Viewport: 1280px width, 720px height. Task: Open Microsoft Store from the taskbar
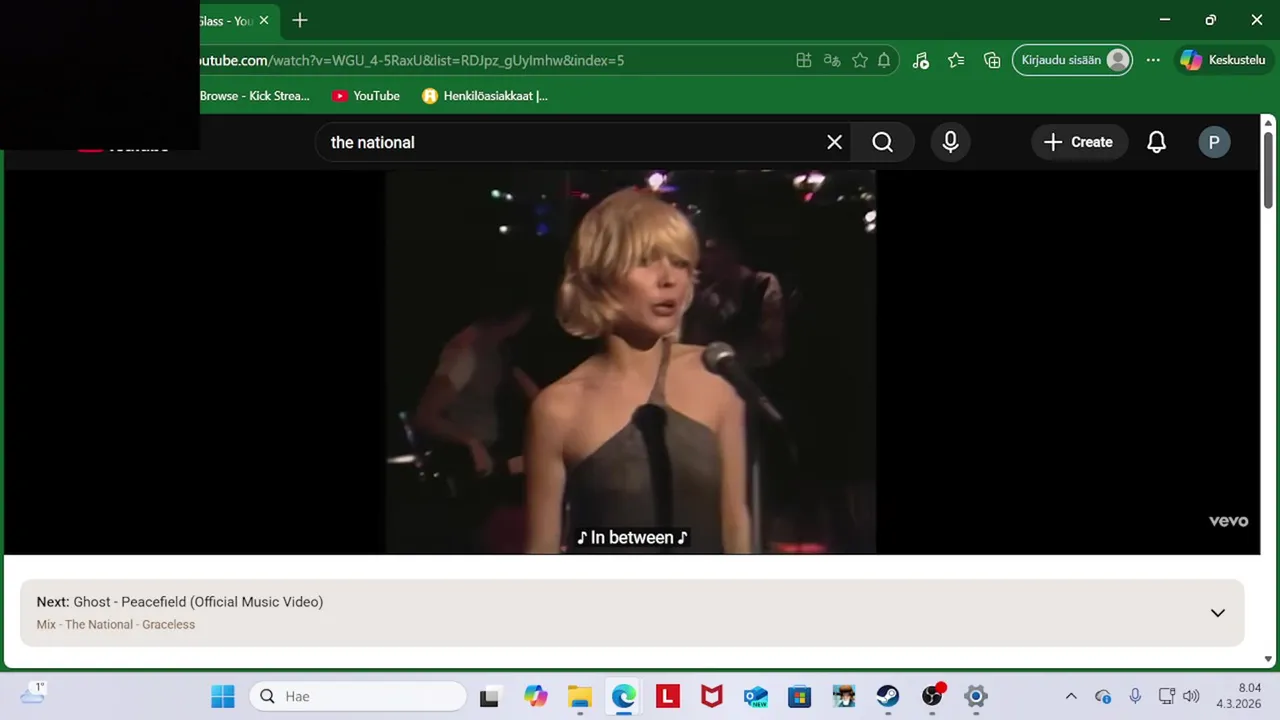(x=799, y=696)
